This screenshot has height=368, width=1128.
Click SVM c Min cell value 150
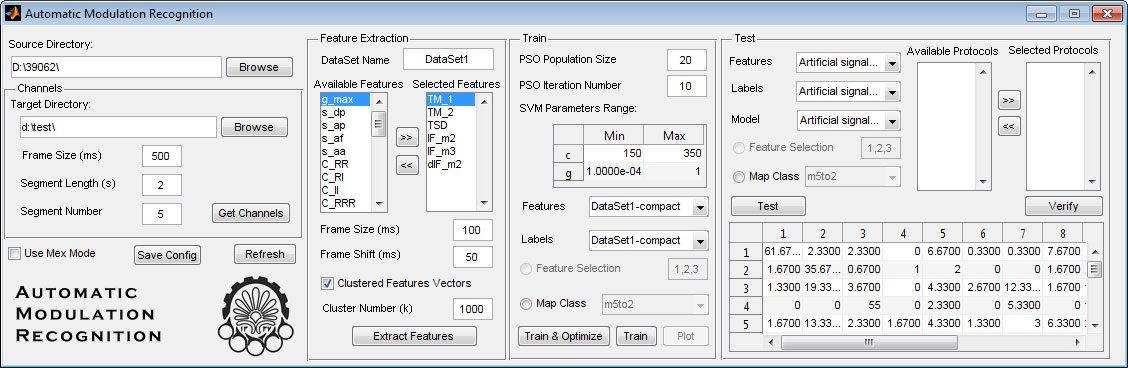coord(614,154)
